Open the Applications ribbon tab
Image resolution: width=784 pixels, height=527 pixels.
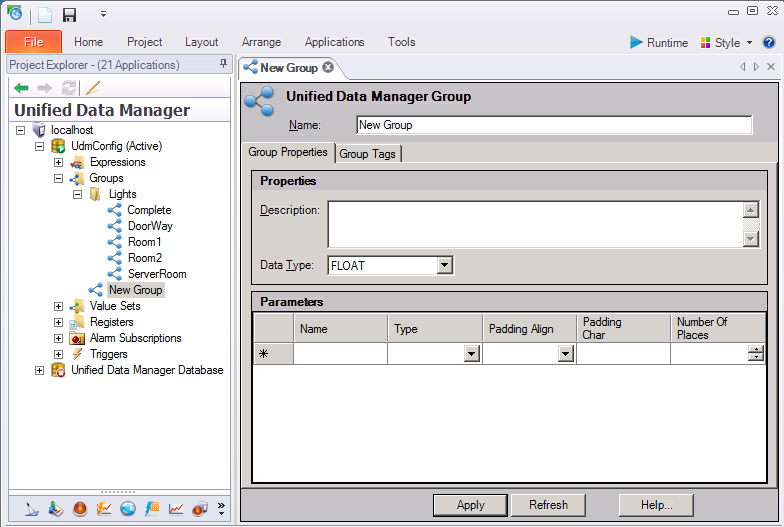click(334, 42)
